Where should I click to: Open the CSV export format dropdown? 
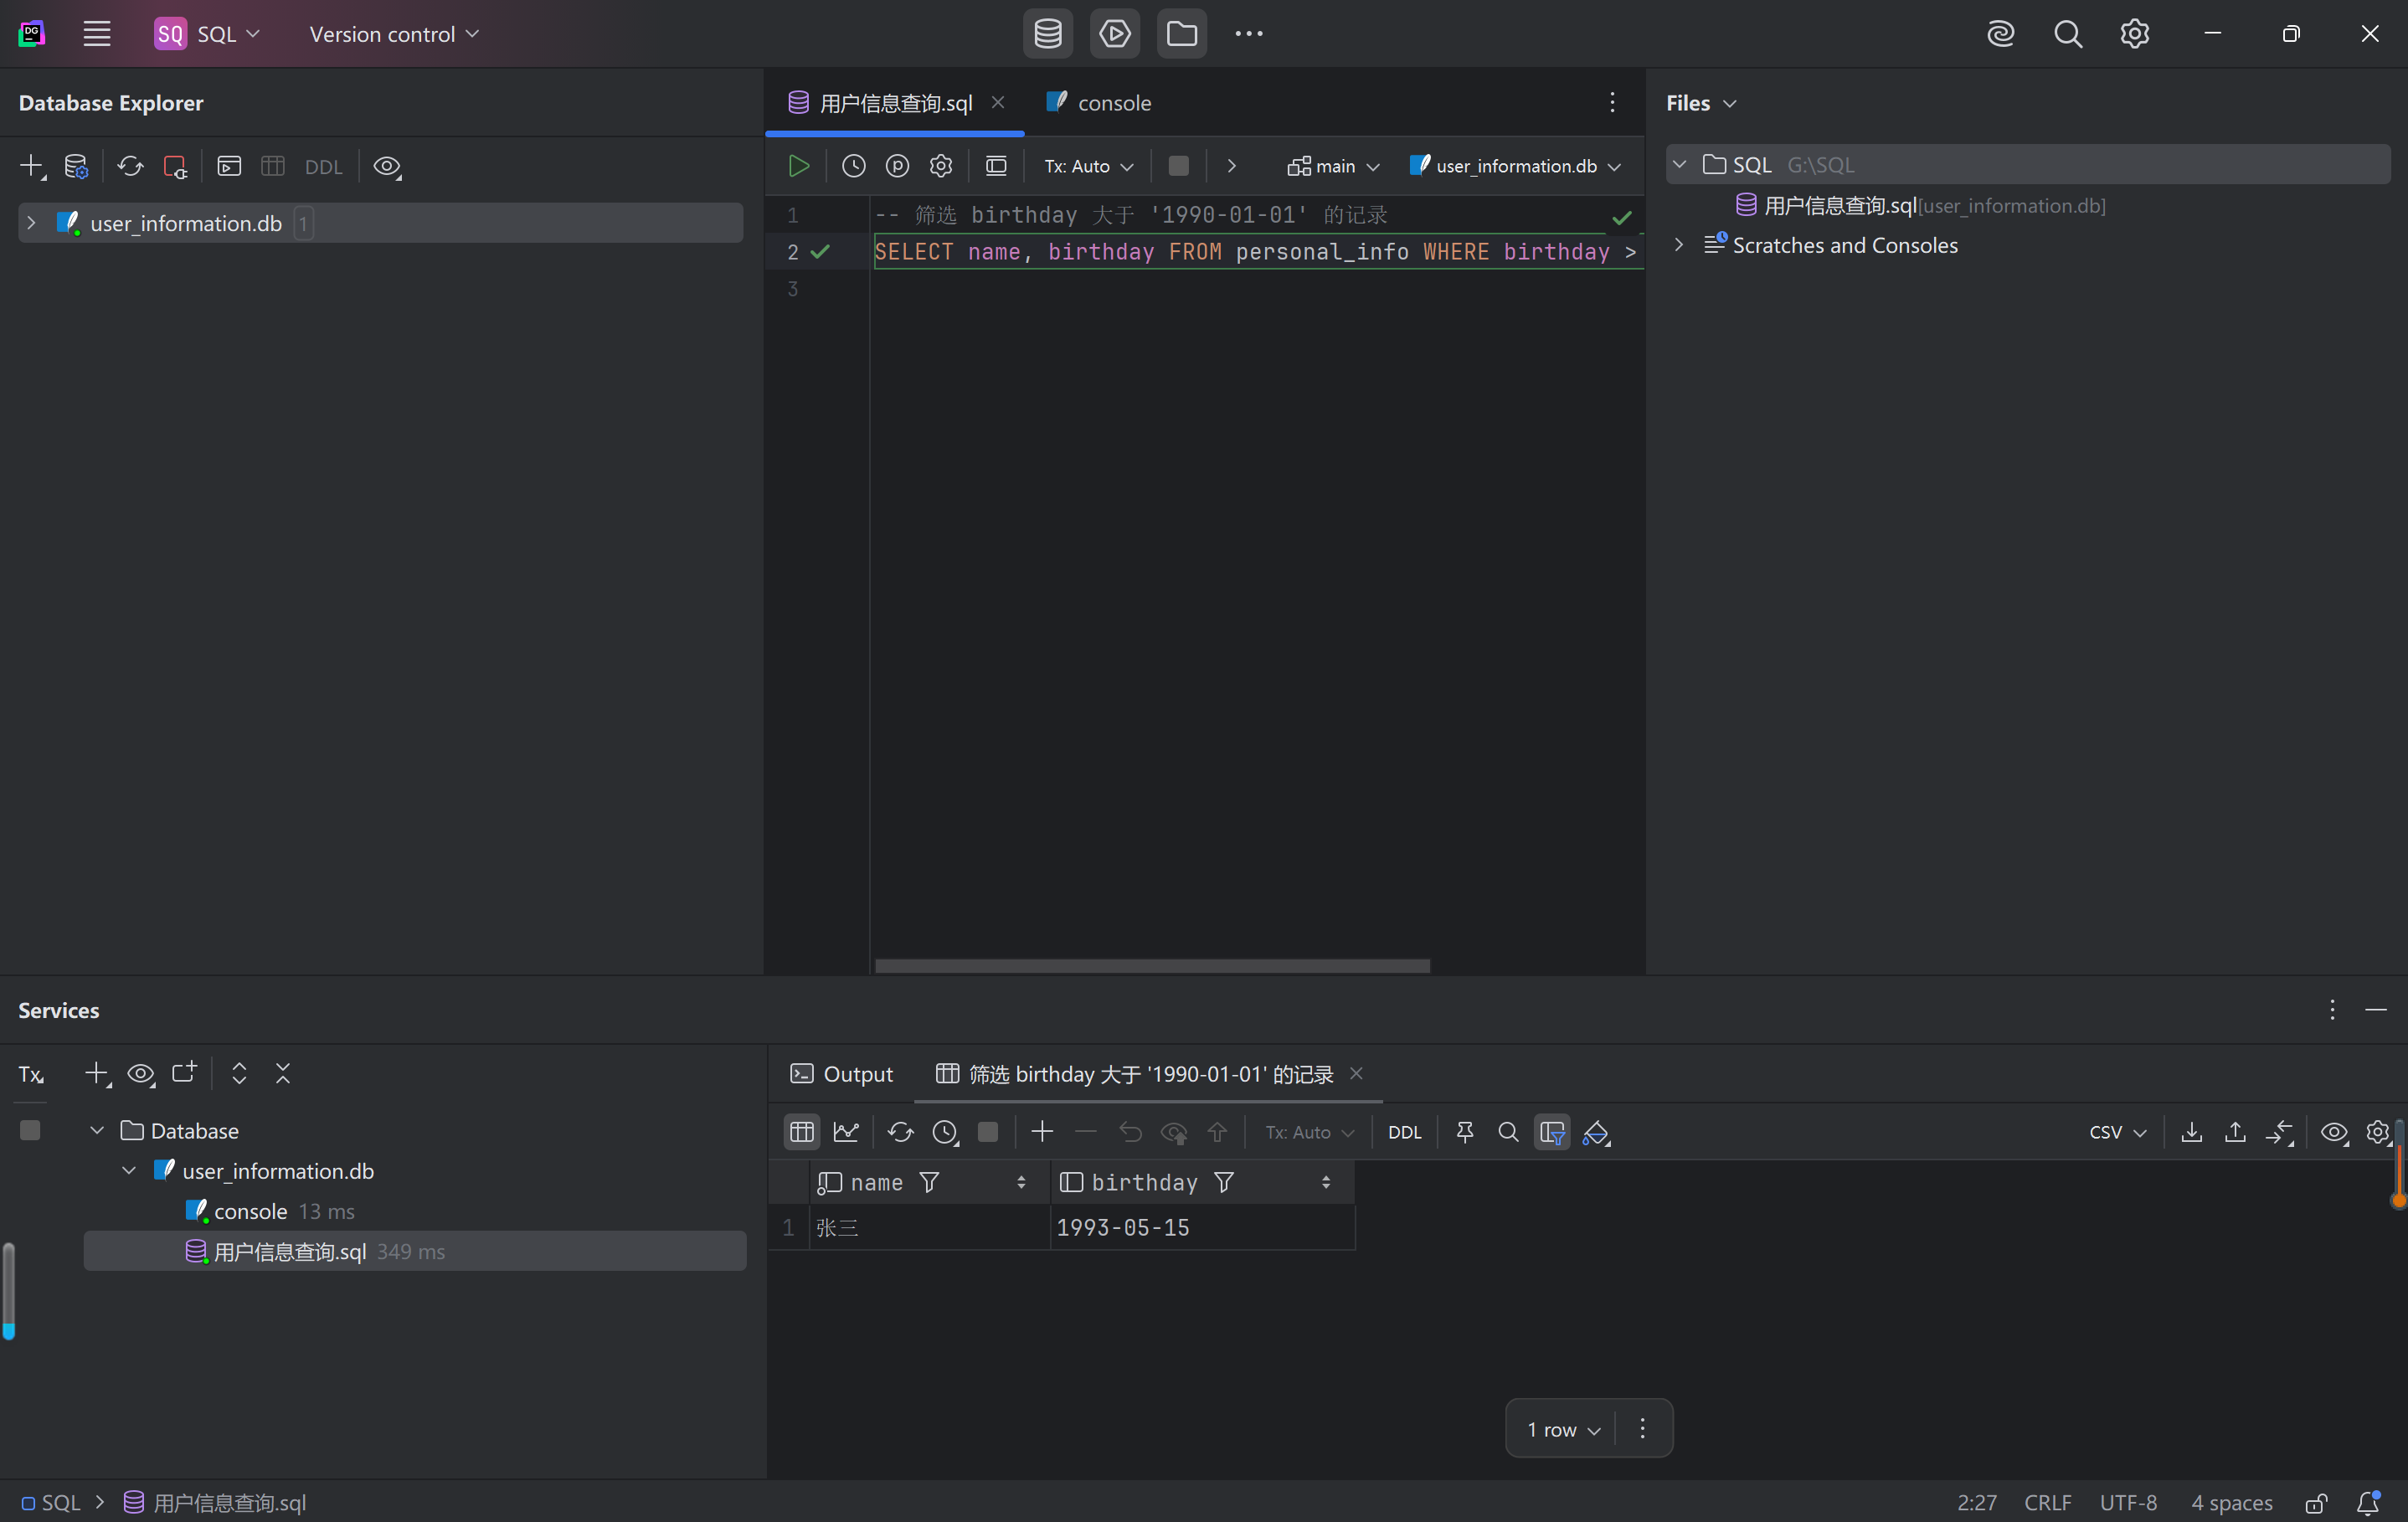pos(2117,1132)
